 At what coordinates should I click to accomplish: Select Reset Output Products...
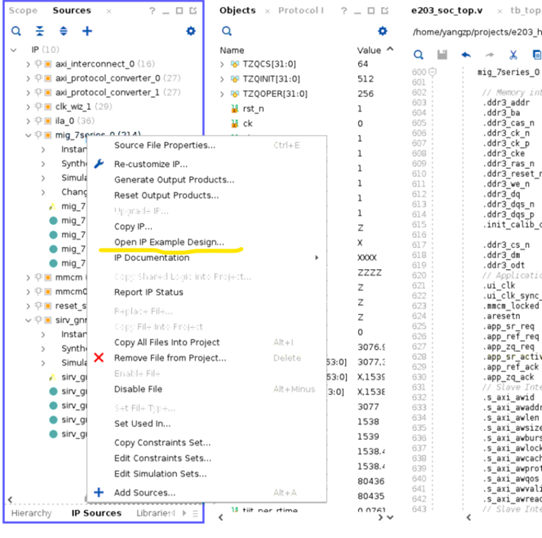207,195
